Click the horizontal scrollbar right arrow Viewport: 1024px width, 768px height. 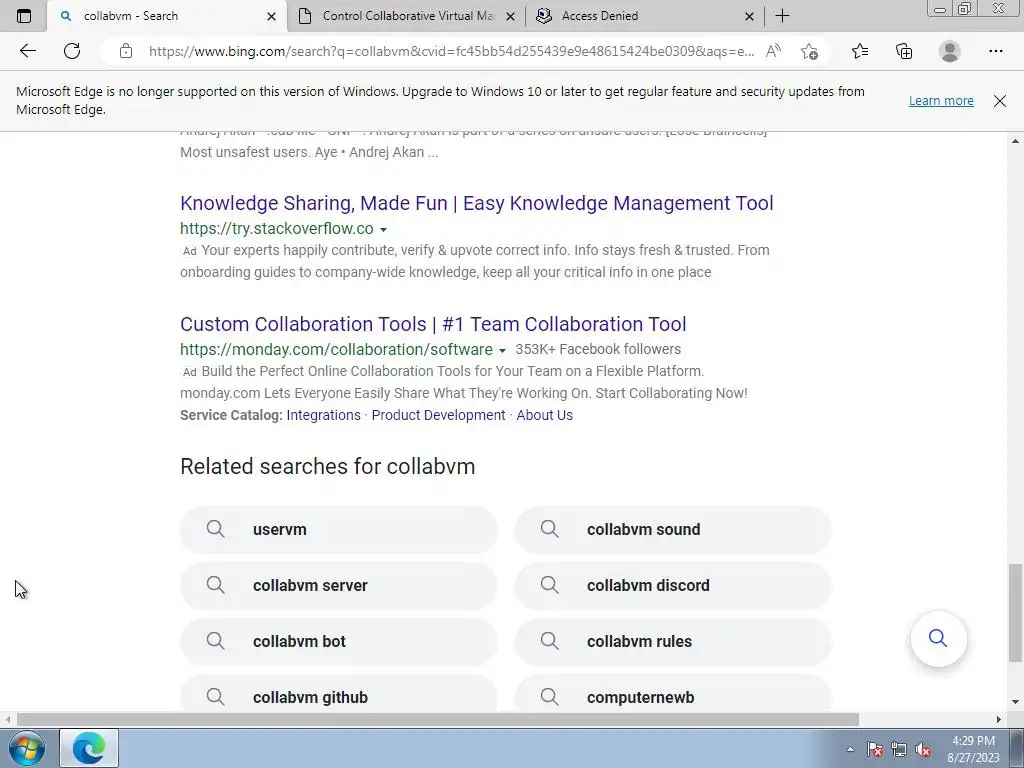pyautogui.click(x=999, y=719)
